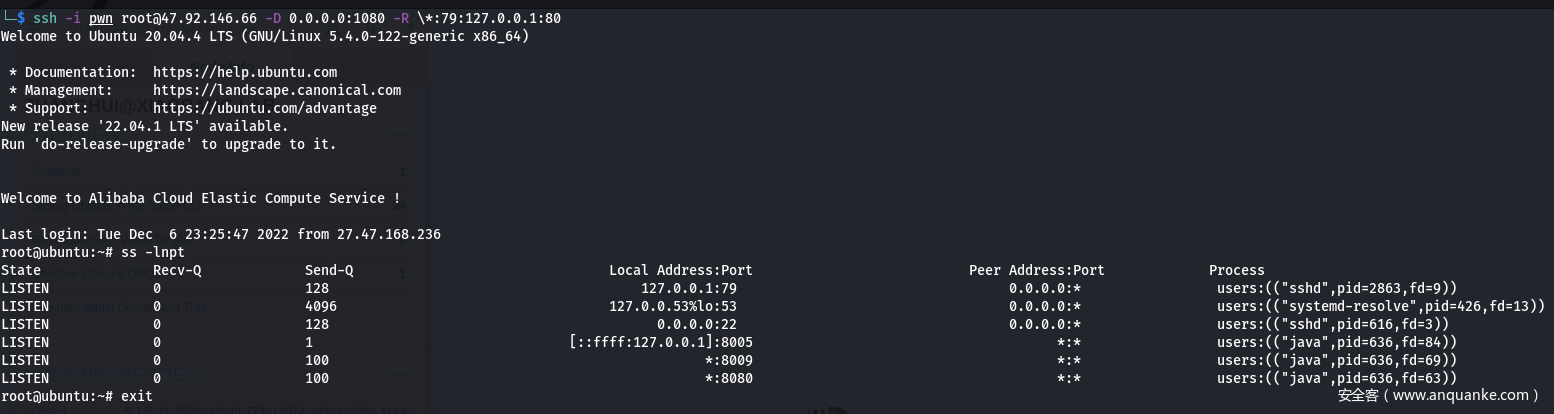1554x414 pixels.
Task: Click the landscape.canonical.com management link
Action: [x=277, y=90]
